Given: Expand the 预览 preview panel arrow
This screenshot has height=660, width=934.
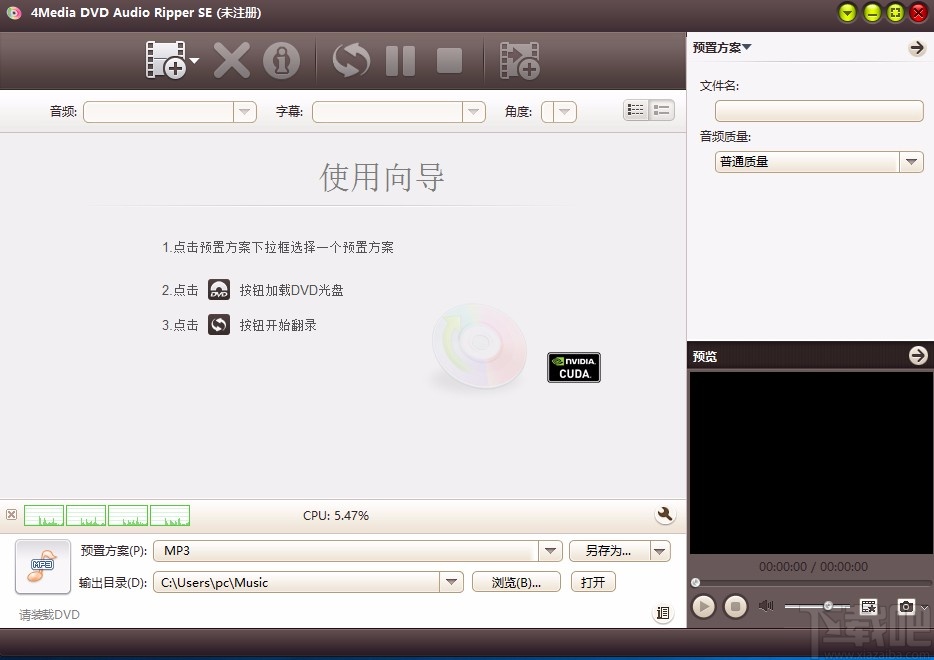Looking at the screenshot, I should point(917,355).
